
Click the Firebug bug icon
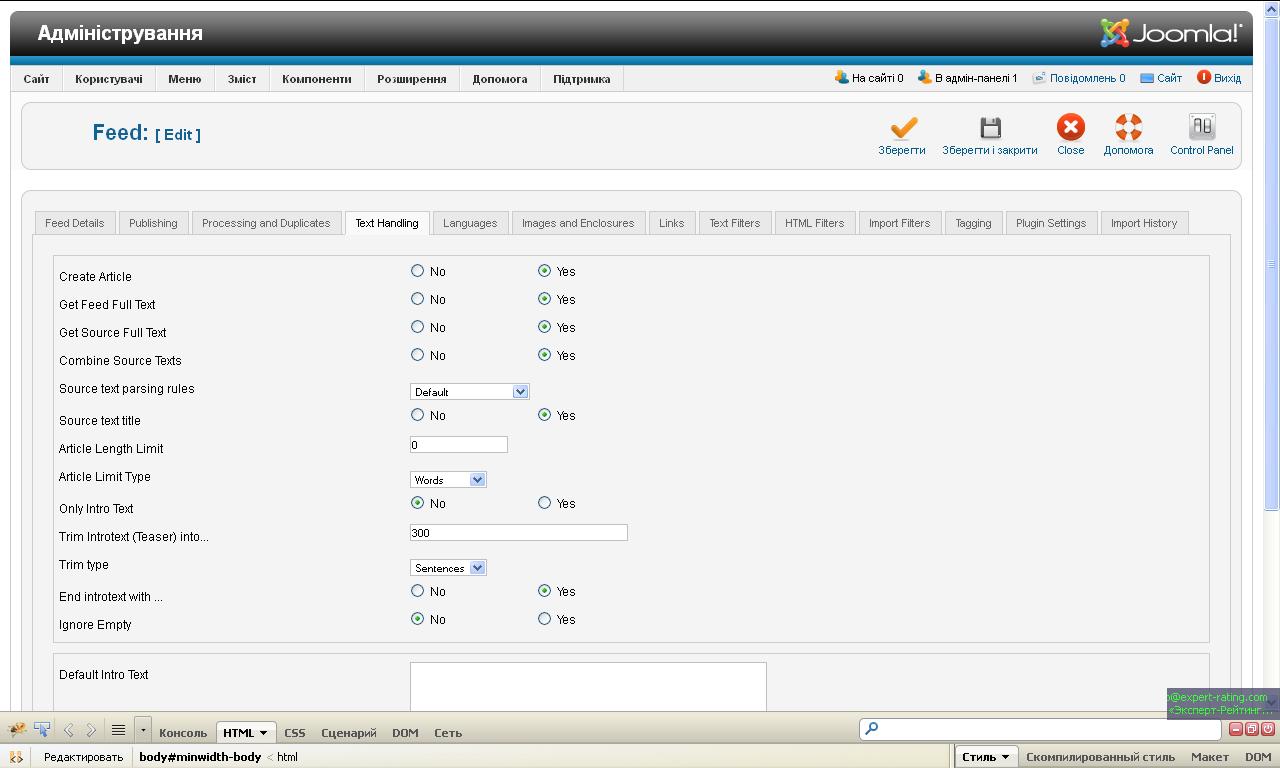coord(17,730)
